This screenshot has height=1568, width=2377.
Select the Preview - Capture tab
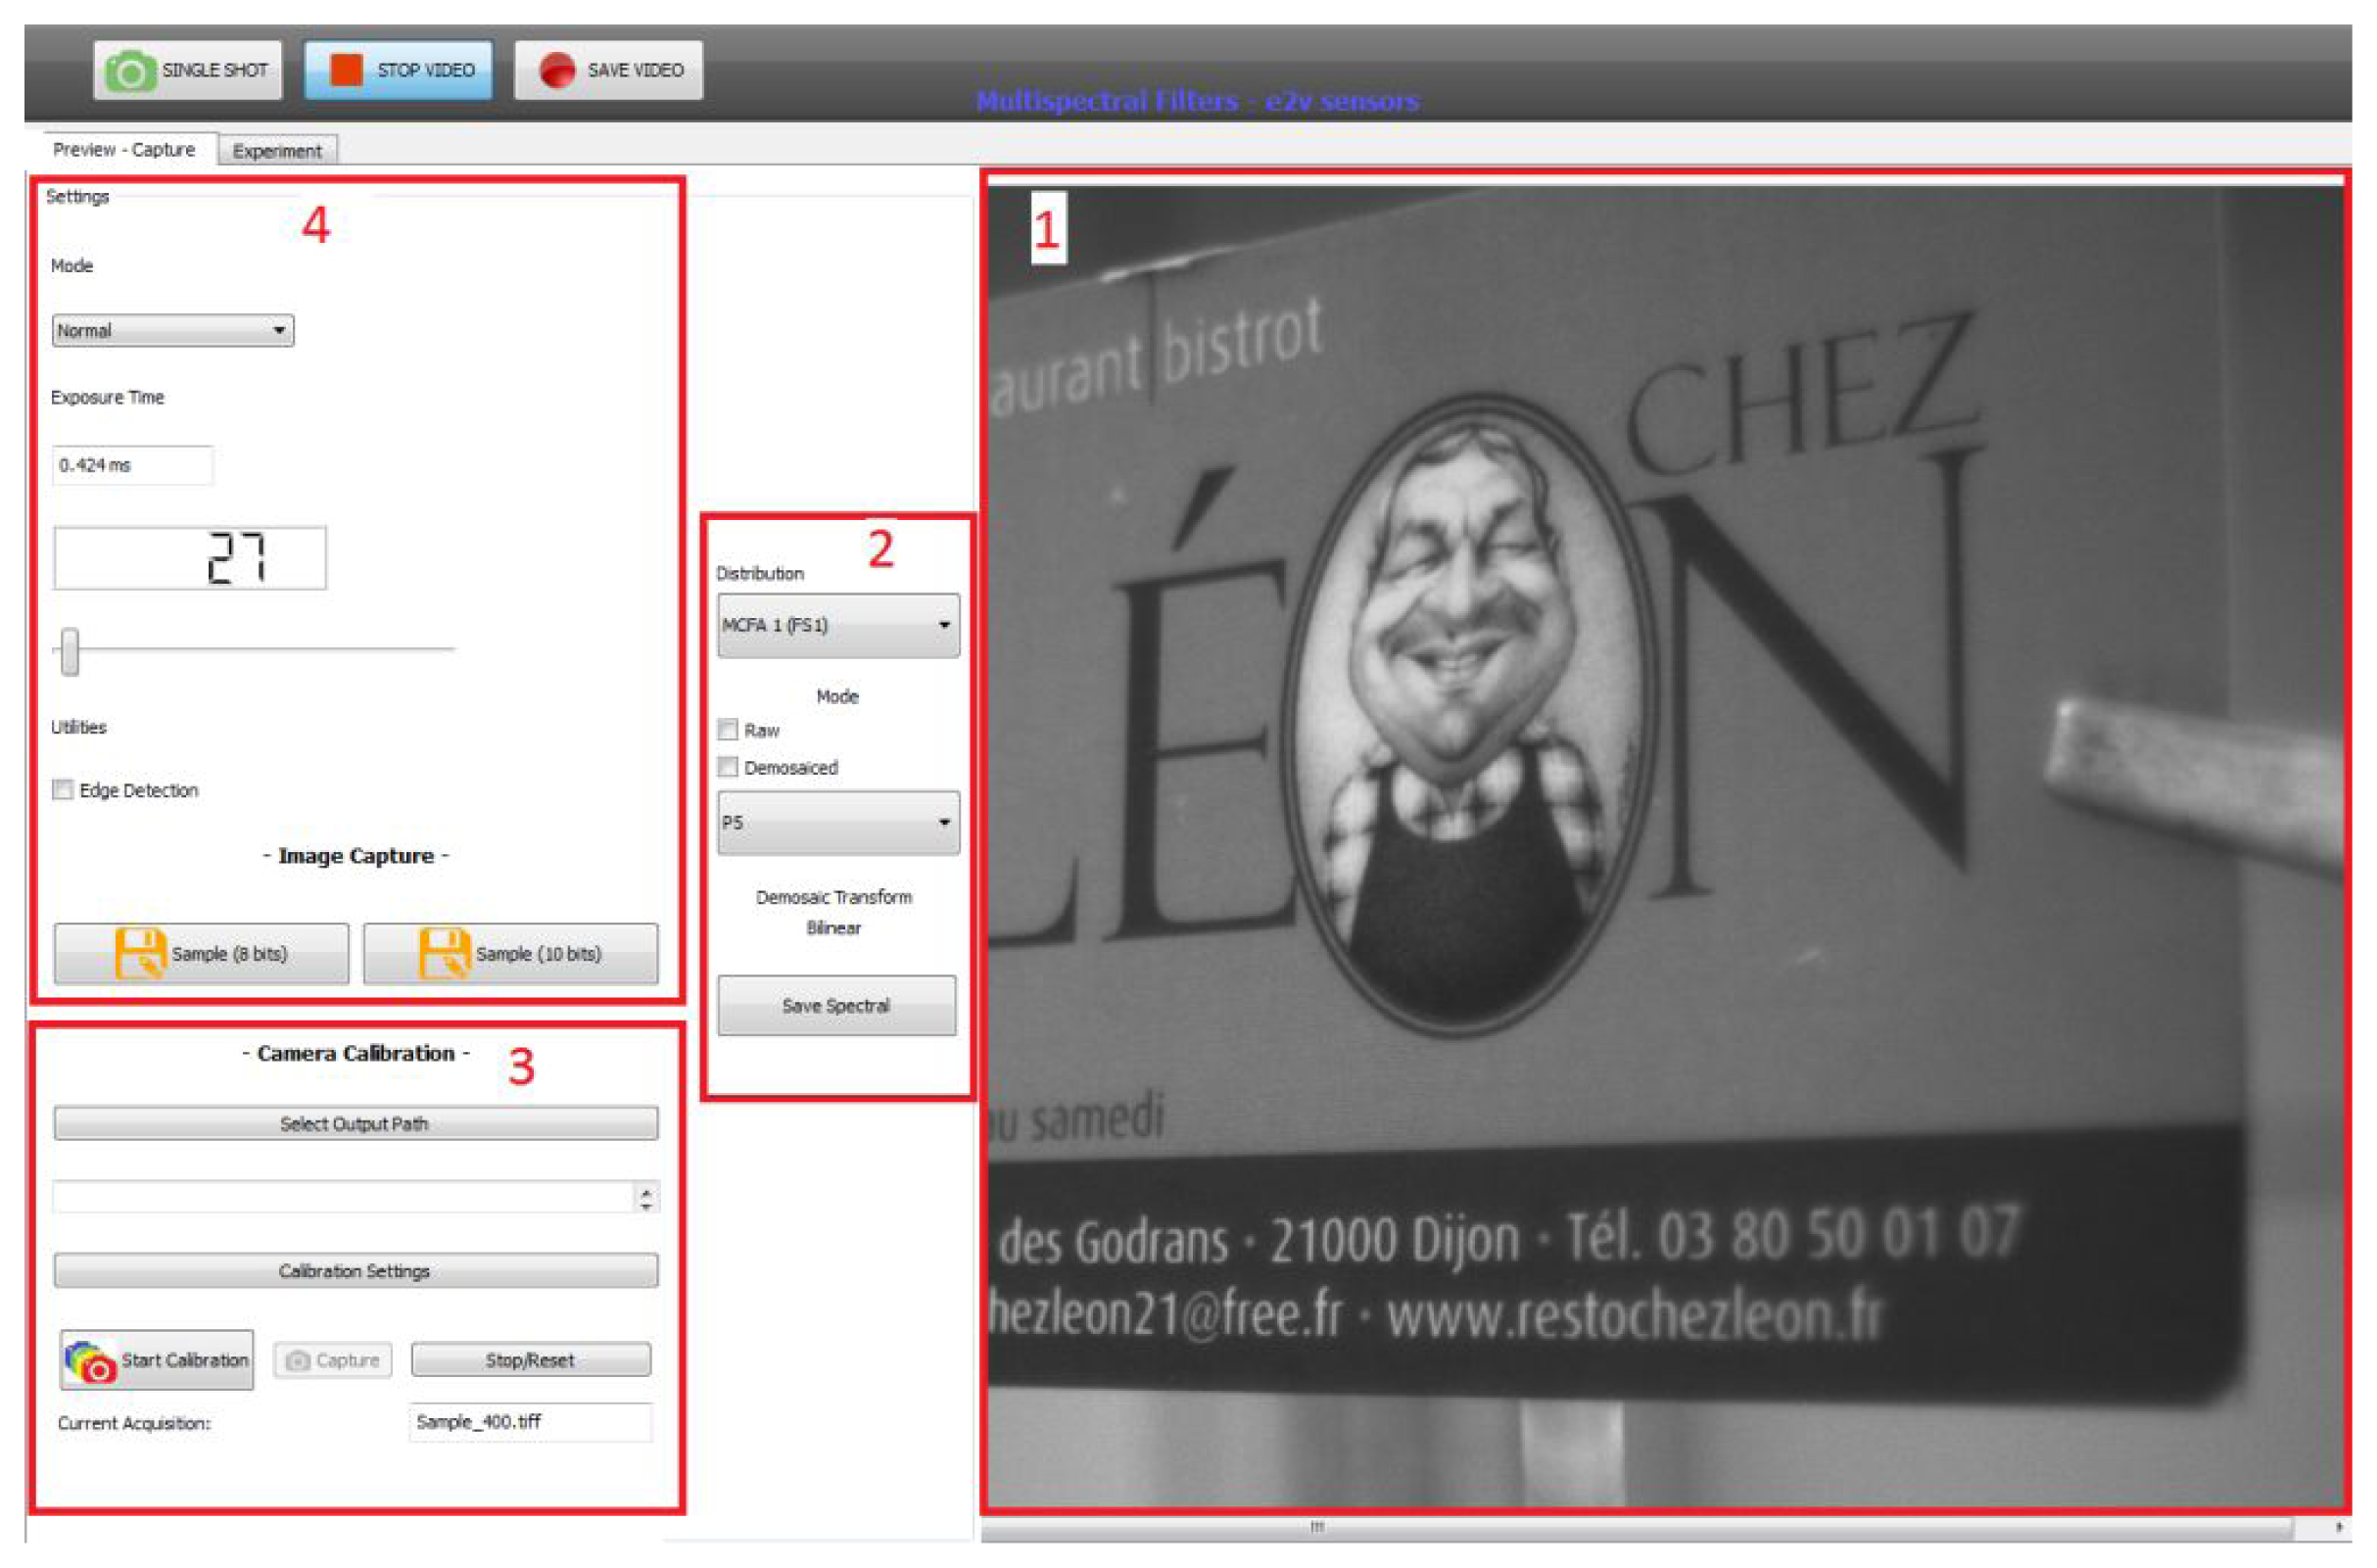(x=124, y=150)
